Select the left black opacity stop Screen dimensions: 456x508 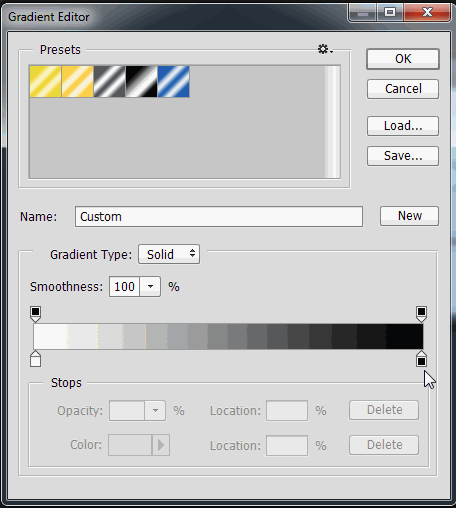click(36, 314)
